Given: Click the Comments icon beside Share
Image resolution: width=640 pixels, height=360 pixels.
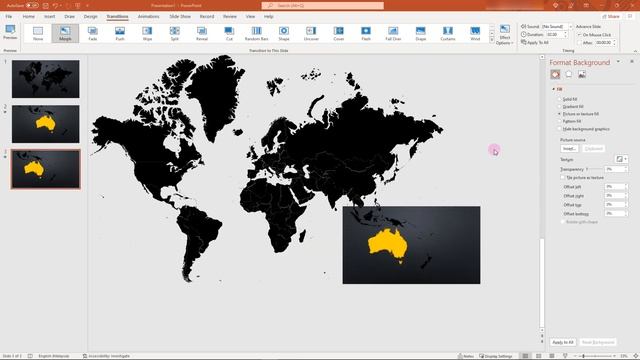Looking at the screenshot, I should [631, 16].
